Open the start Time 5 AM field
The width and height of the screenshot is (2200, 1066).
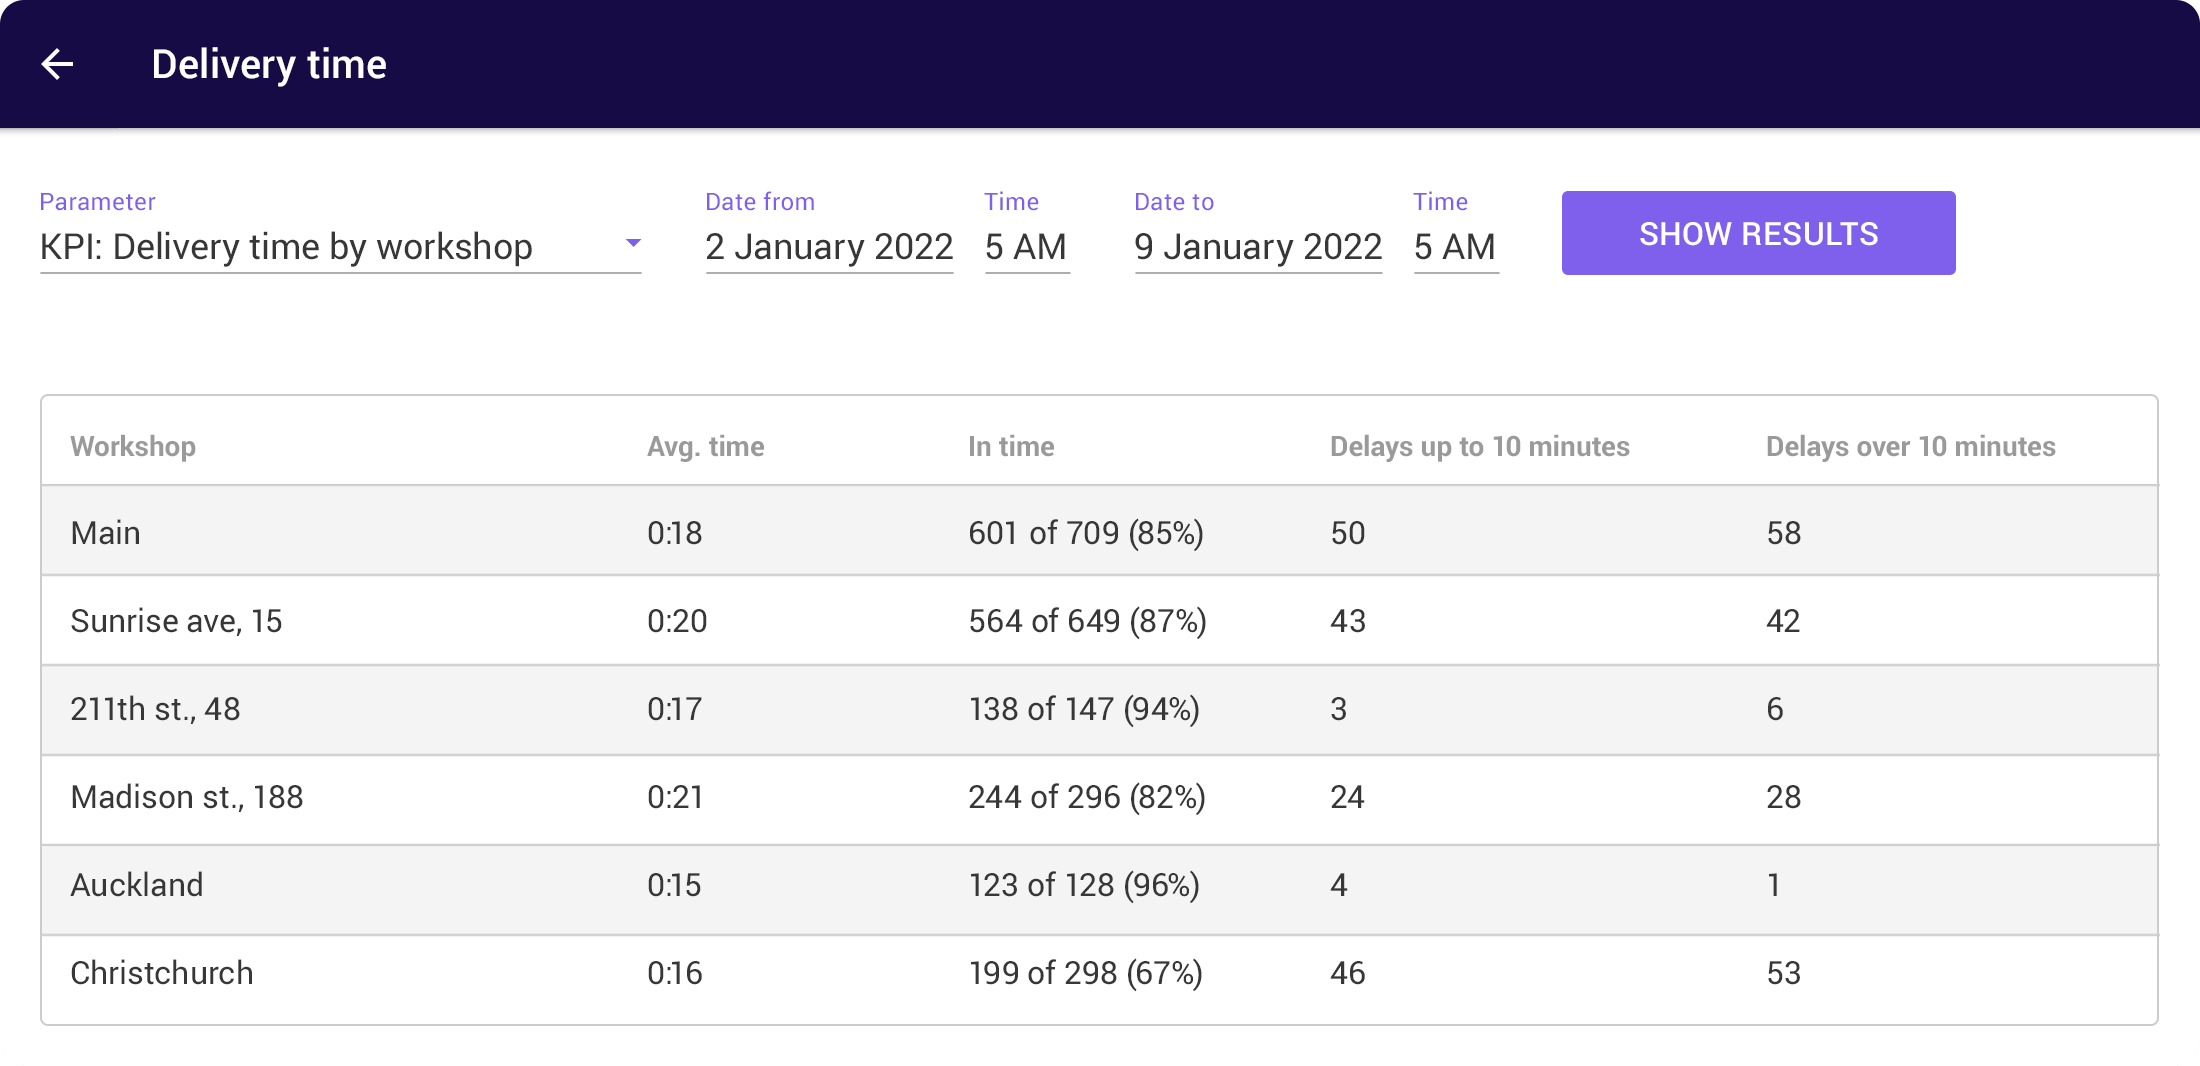click(1026, 247)
